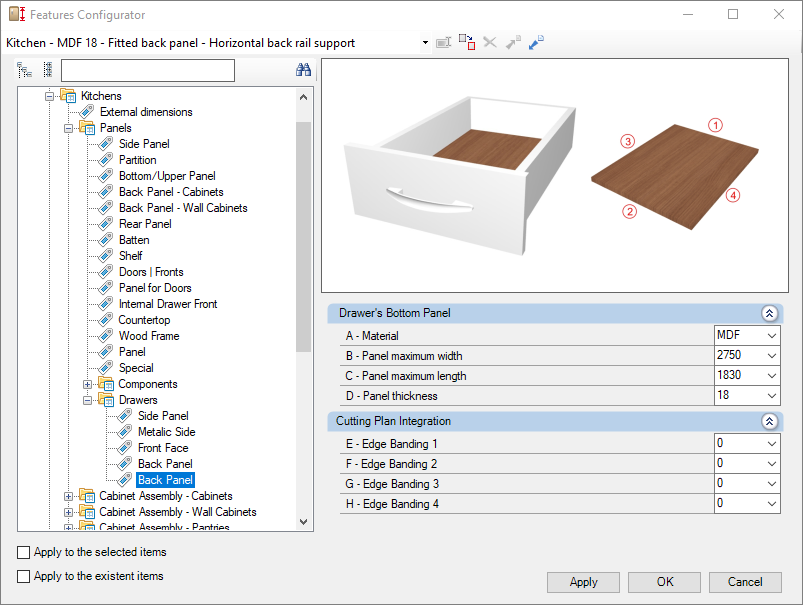Open the Panel maximum length dropdown
The height and width of the screenshot is (605, 803).
(x=772, y=375)
